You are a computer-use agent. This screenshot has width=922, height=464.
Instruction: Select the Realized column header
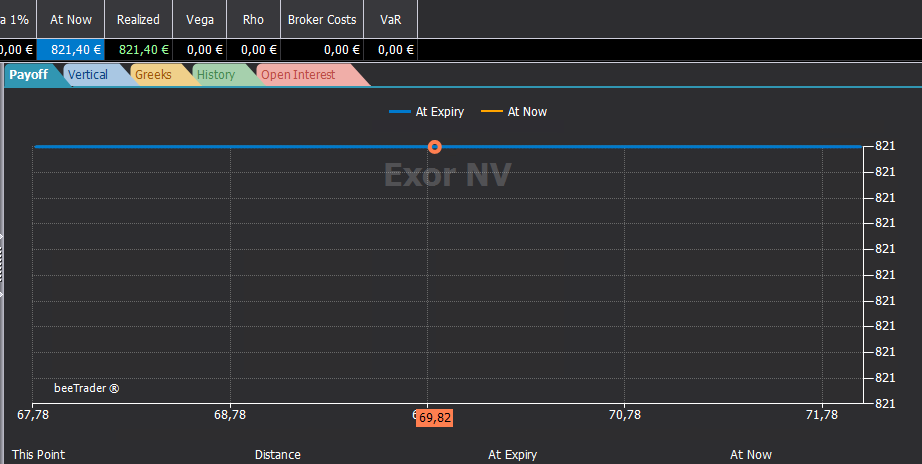click(x=138, y=19)
